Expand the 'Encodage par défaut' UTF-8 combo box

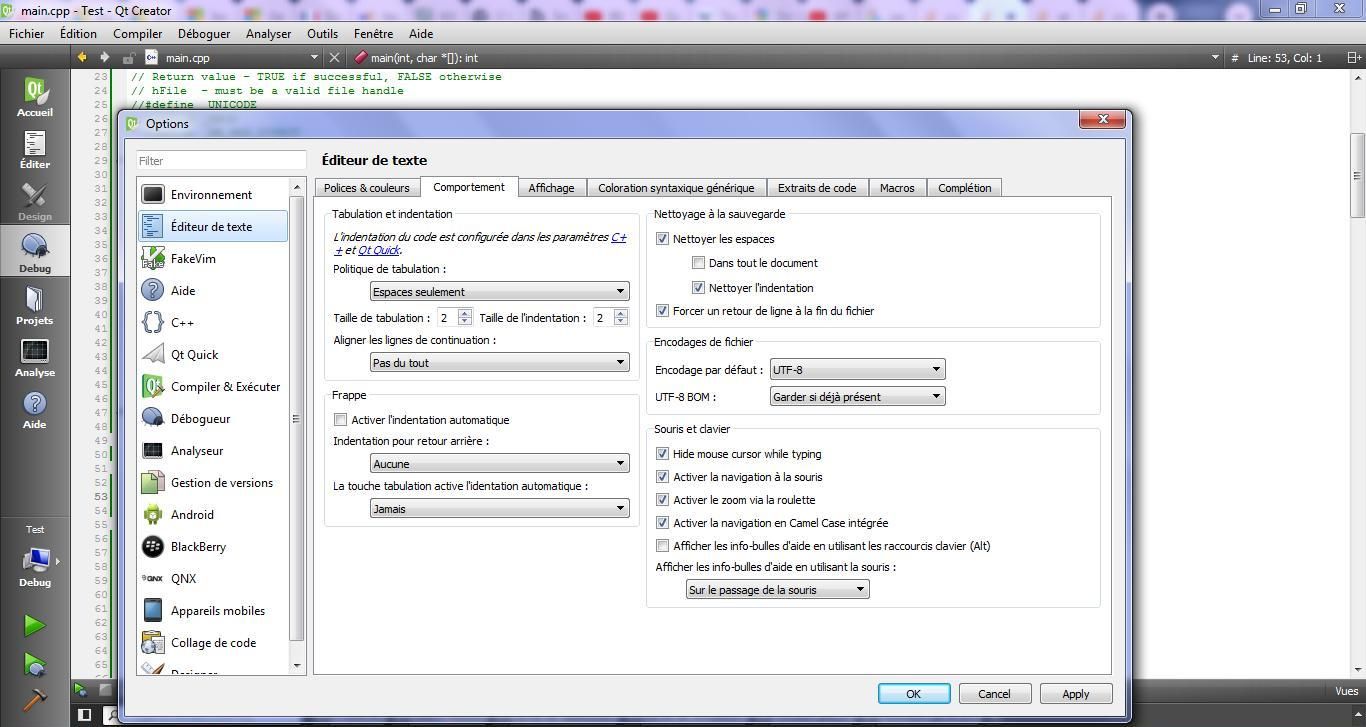point(857,370)
